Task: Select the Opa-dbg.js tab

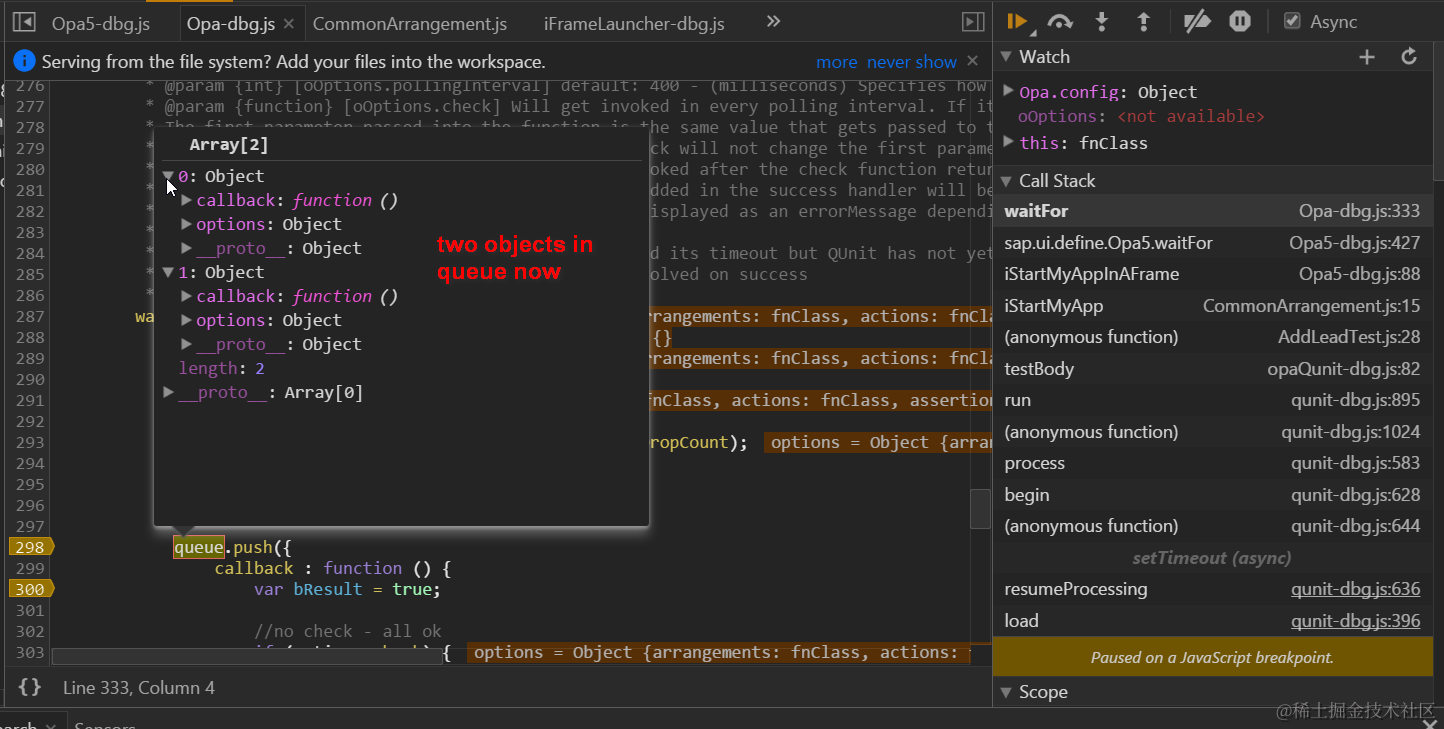Action: (231, 23)
